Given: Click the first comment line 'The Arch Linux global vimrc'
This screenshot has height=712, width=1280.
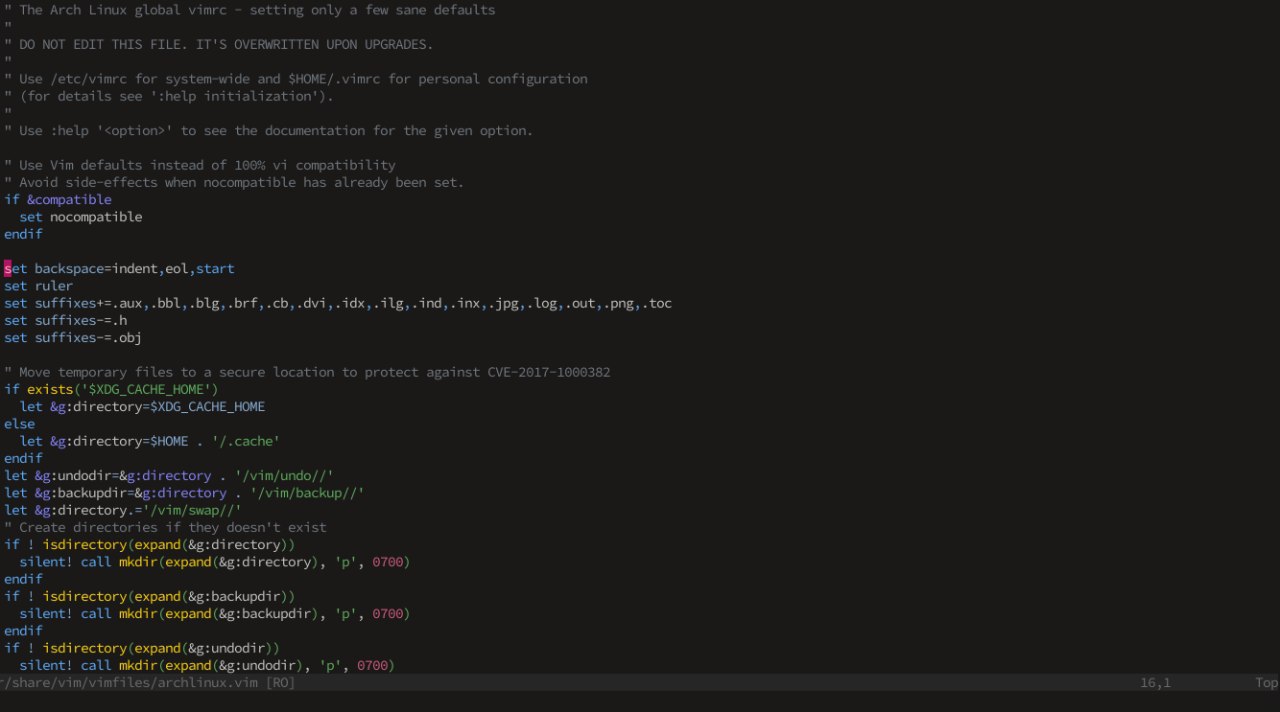Looking at the screenshot, I should (x=250, y=10).
